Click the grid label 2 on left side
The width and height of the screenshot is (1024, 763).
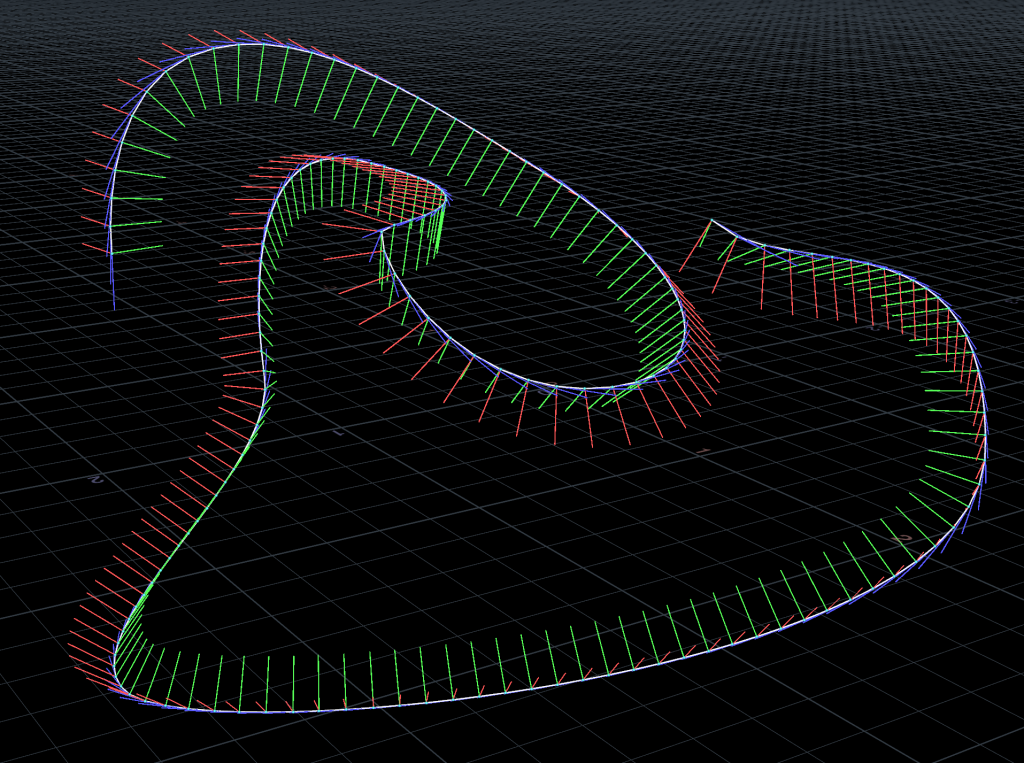(x=97, y=479)
